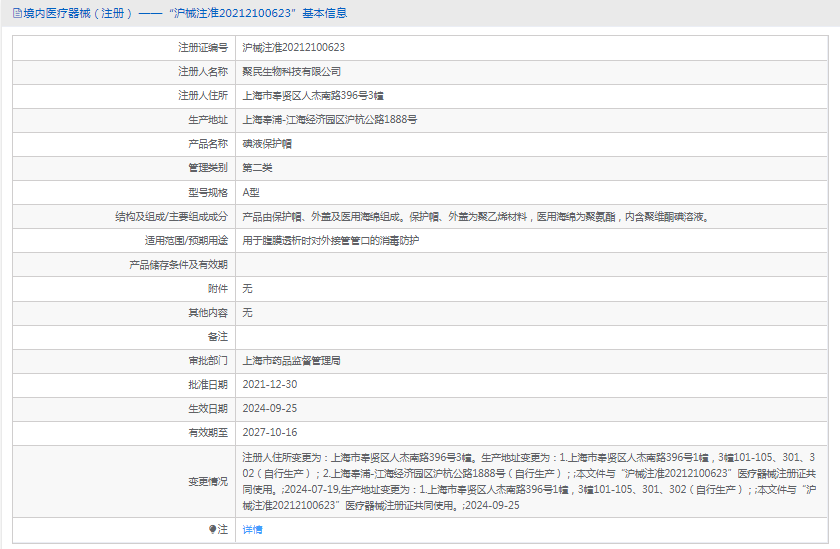Click the 注册人住所 row label
The width and height of the screenshot is (840, 549).
pyautogui.click(x=203, y=96)
